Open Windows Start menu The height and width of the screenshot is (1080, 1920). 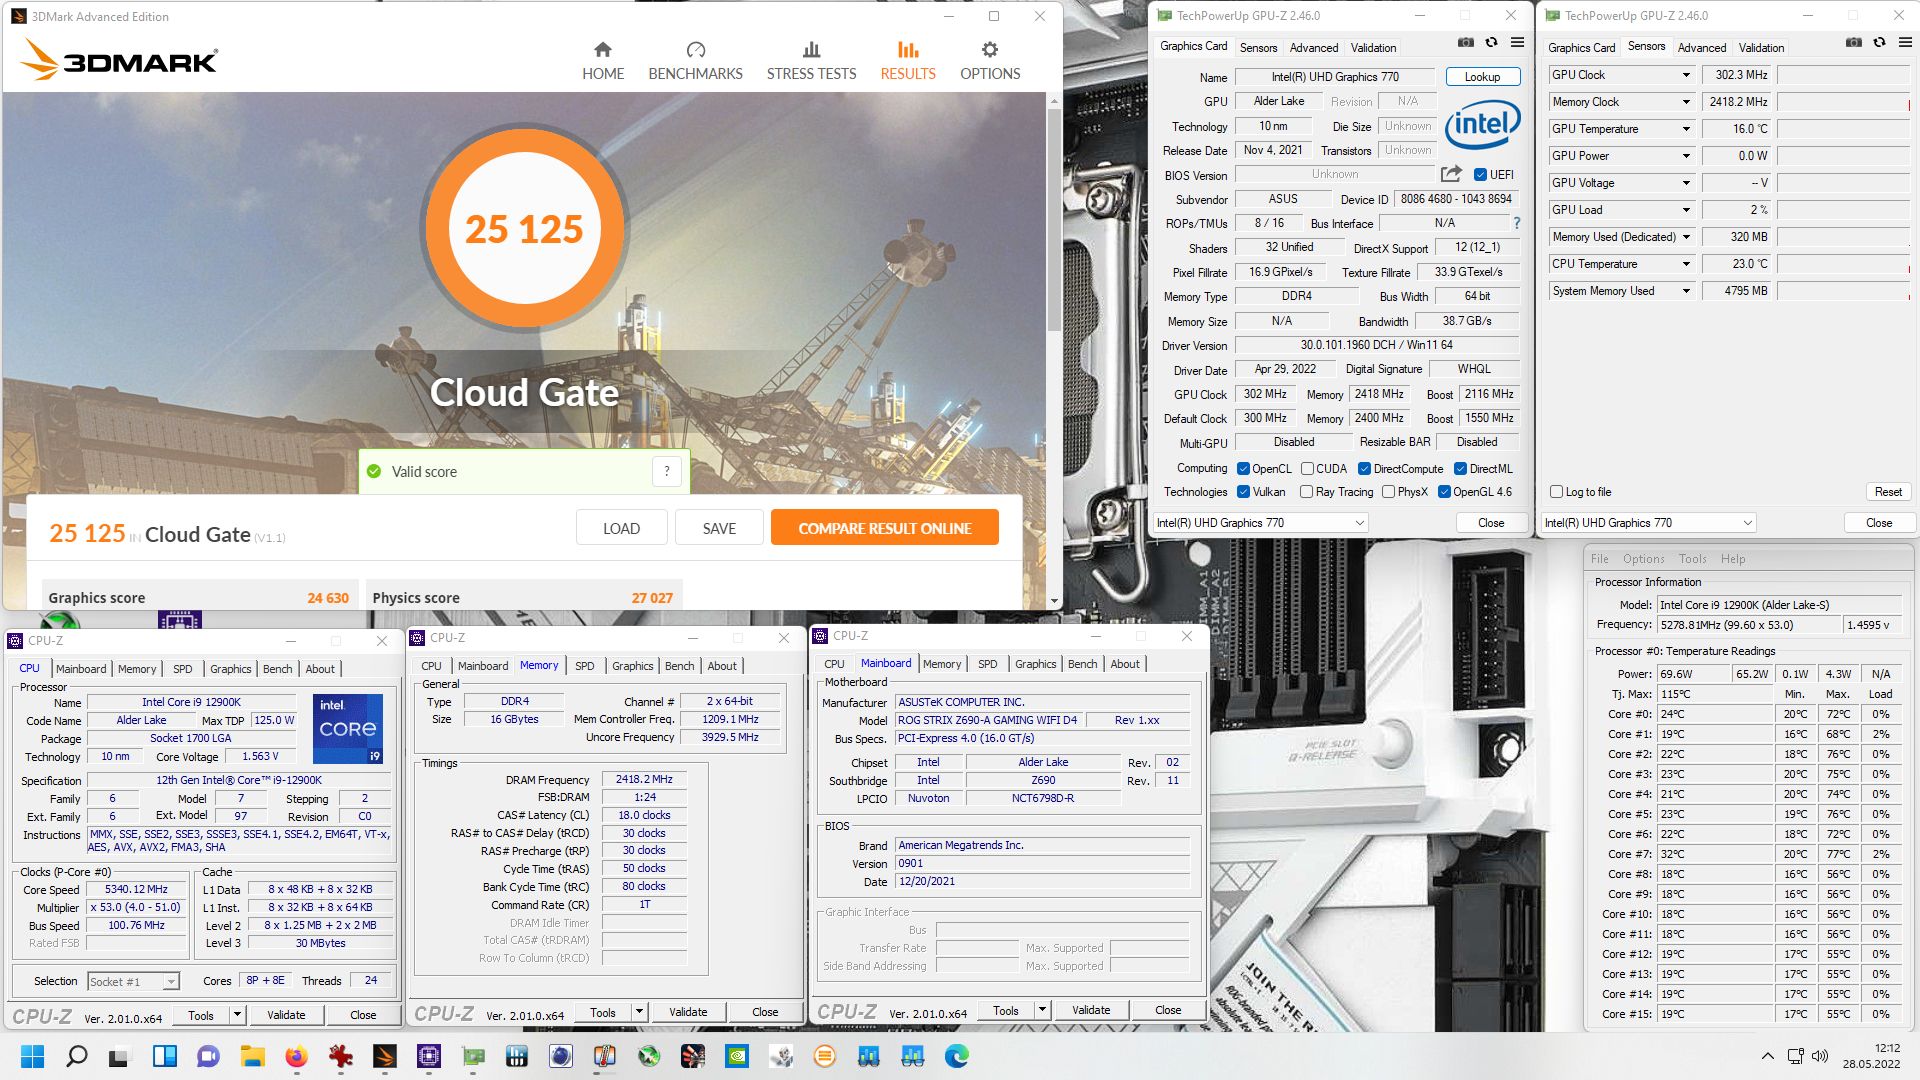pos(32,1056)
